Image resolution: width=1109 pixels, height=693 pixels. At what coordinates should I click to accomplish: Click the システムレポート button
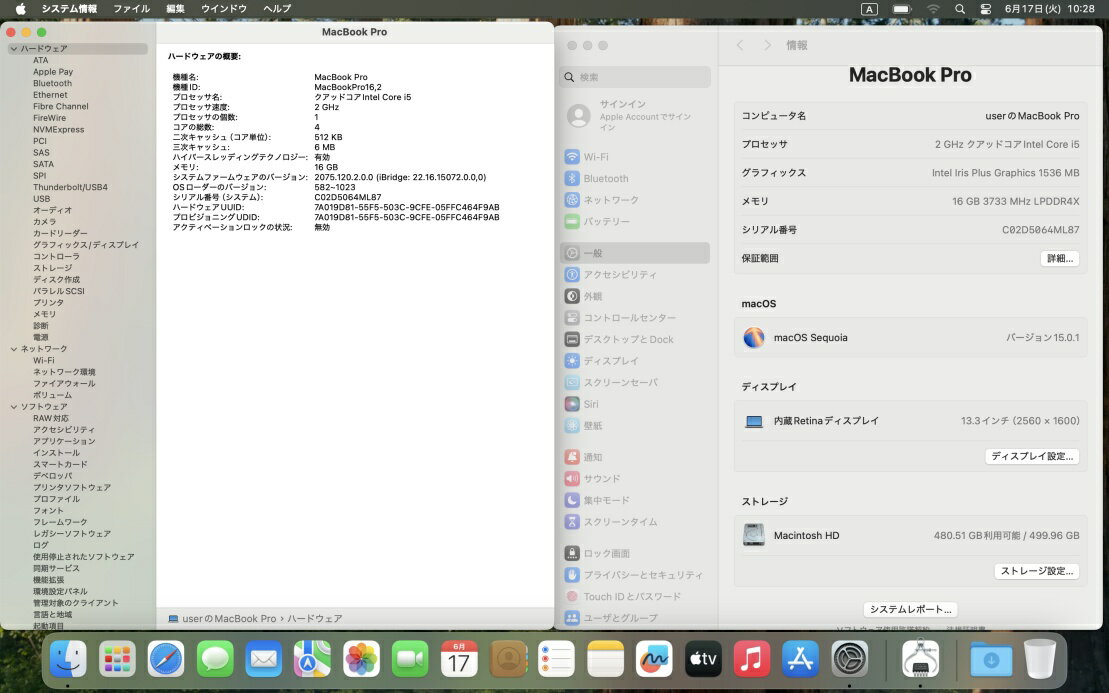910,609
